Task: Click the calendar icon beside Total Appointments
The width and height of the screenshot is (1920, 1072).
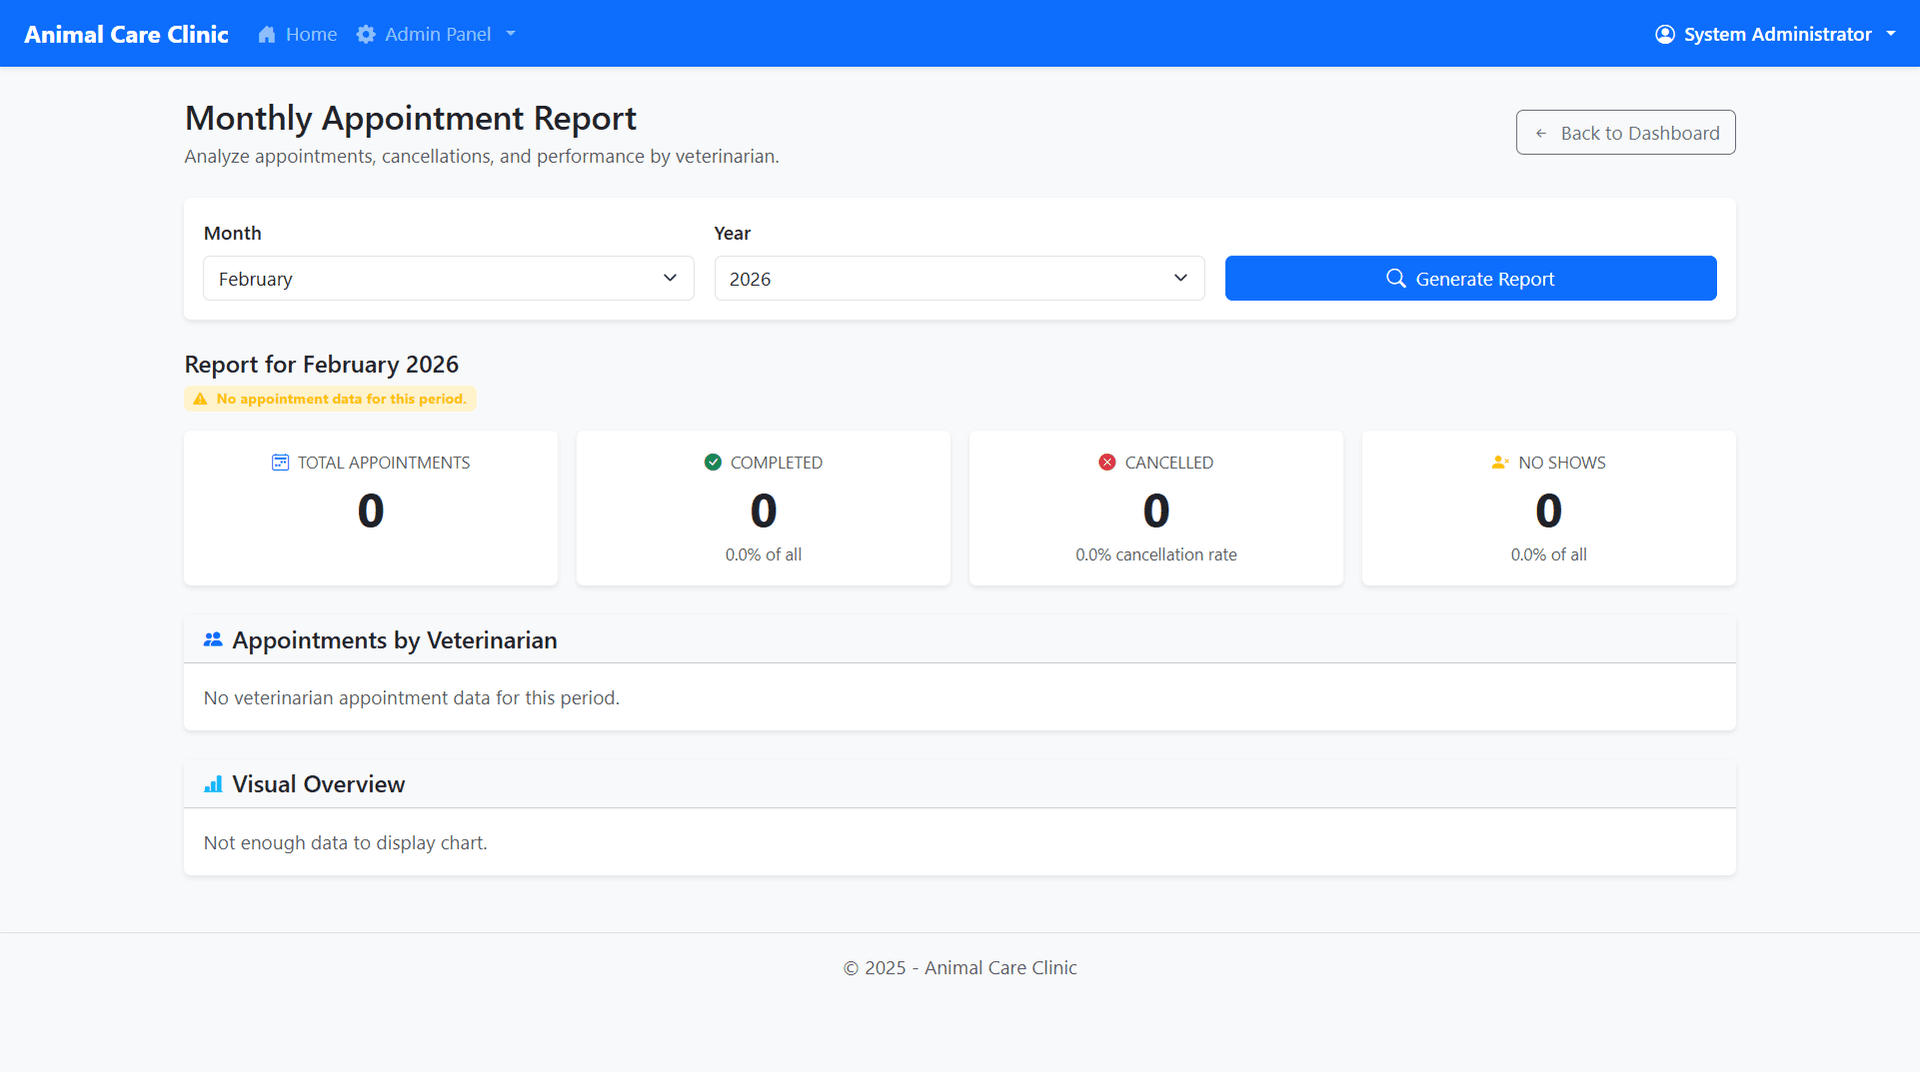Action: point(280,462)
